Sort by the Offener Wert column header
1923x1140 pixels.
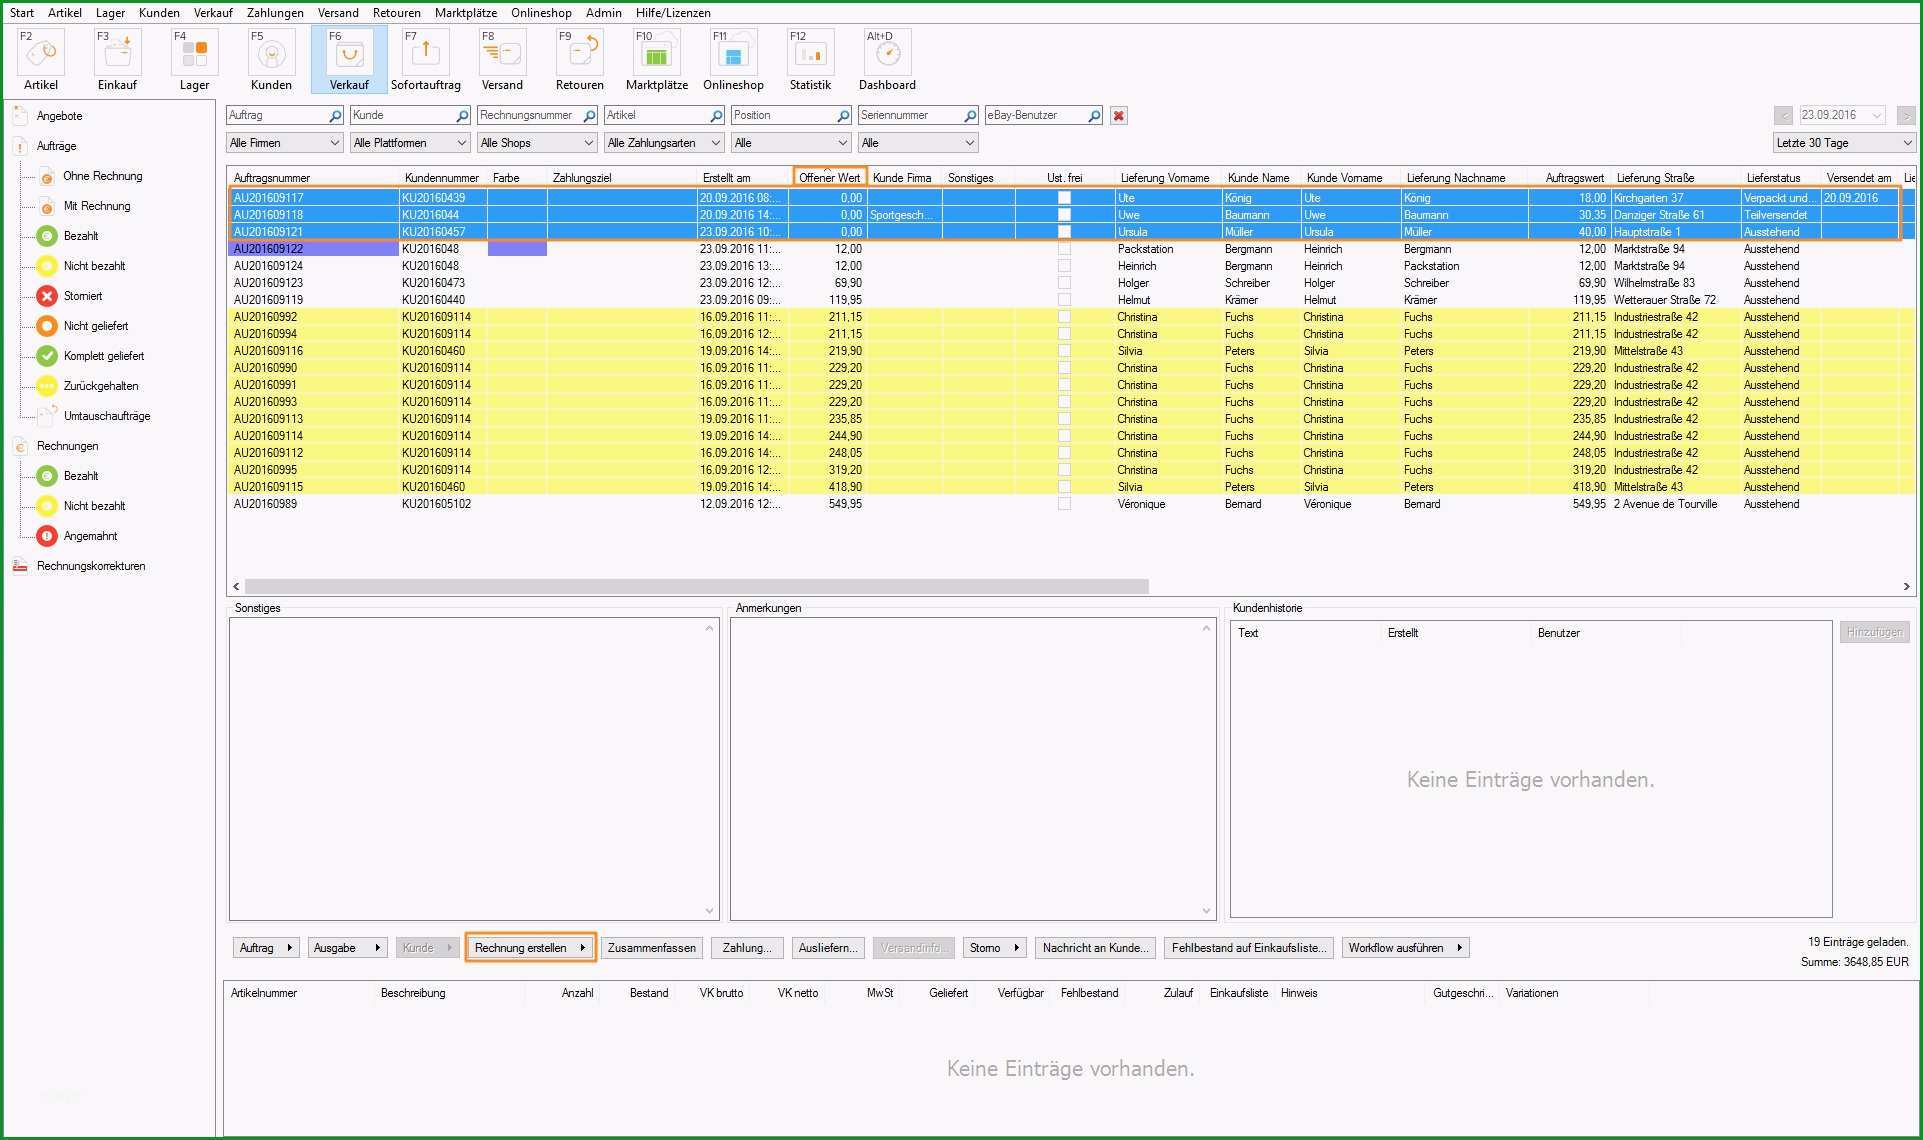[x=829, y=178]
